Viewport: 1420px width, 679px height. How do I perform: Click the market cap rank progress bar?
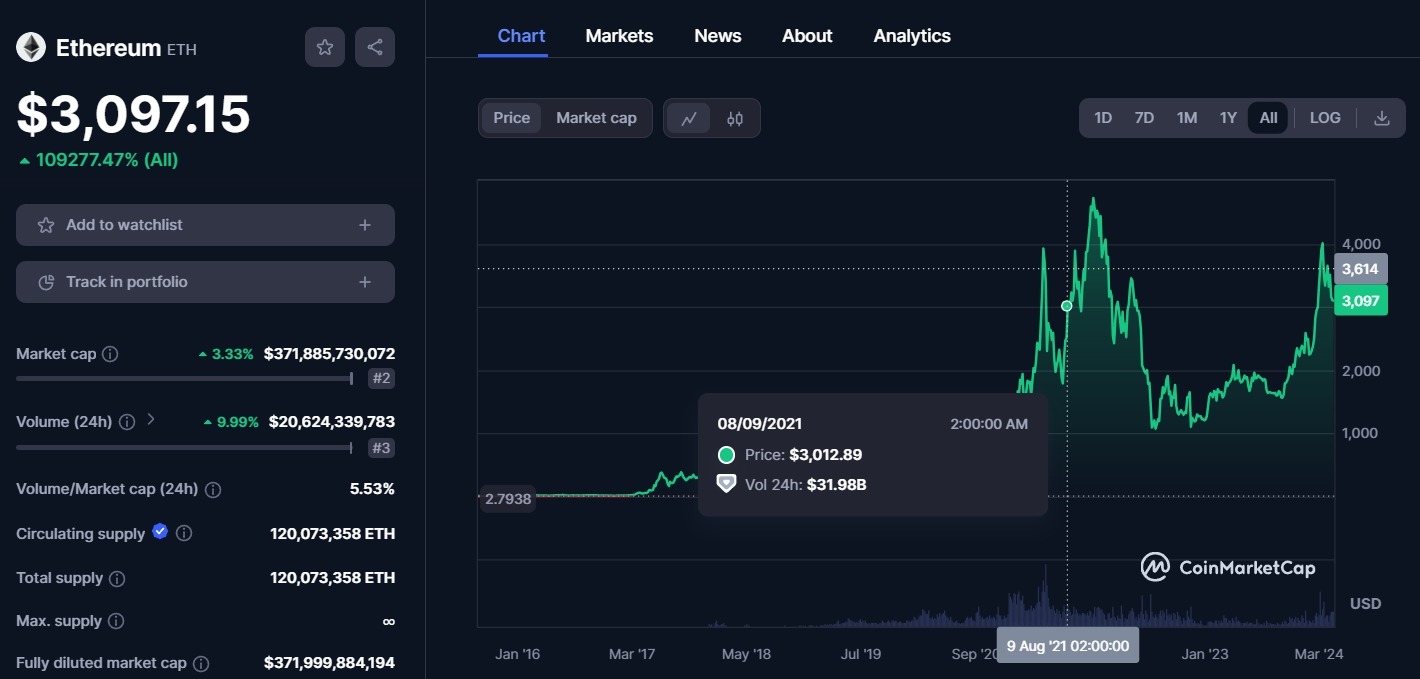(x=185, y=378)
